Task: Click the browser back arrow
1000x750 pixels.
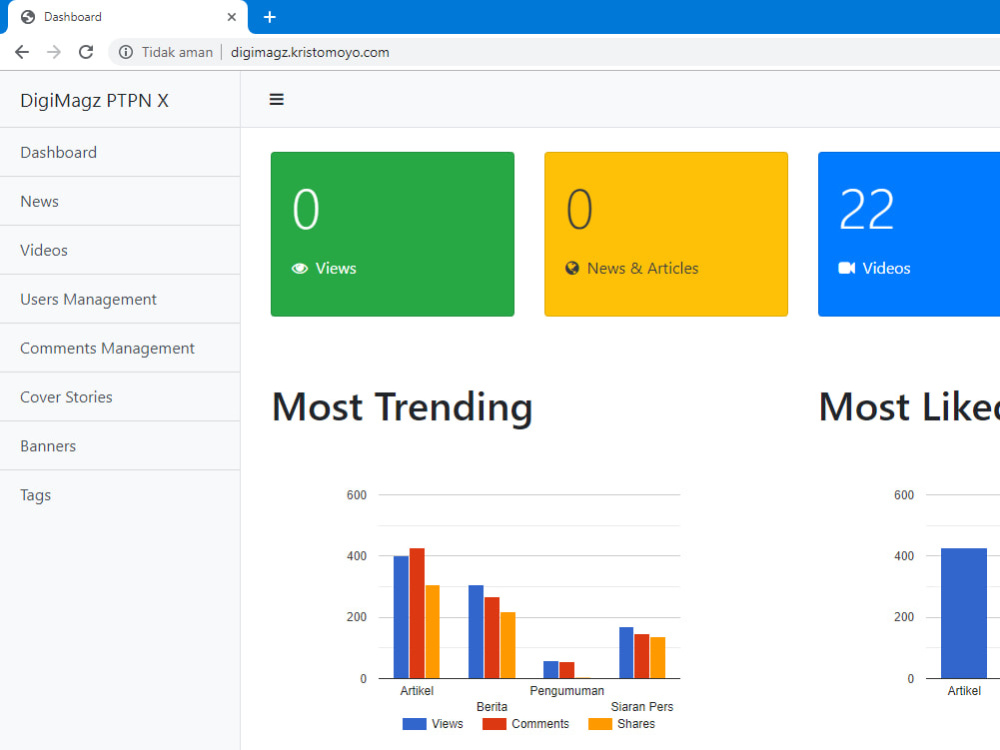Action: (22, 52)
